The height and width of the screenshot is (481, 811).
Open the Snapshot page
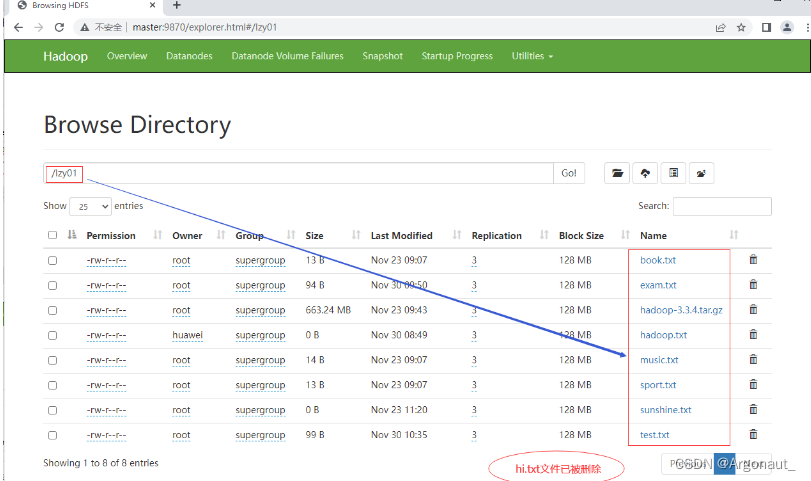(x=382, y=56)
